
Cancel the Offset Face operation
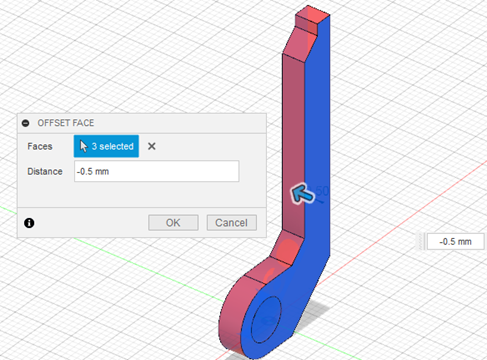click(232, 223)
